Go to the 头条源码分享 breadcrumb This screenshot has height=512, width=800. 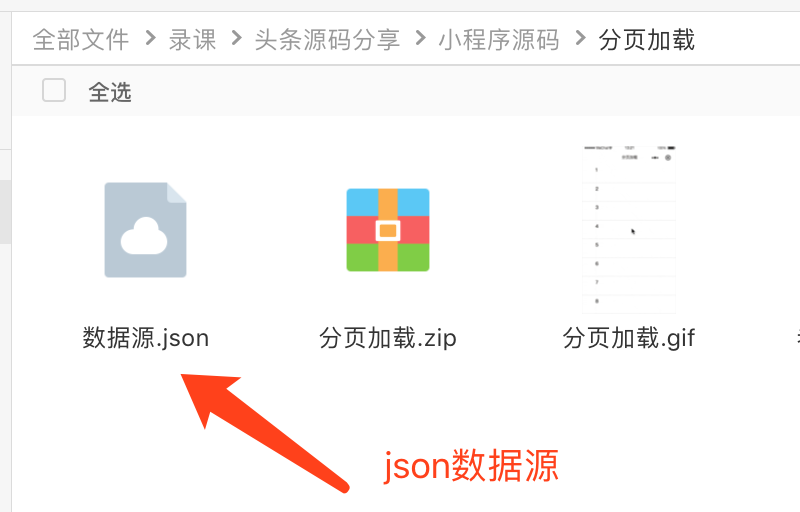(x=327, y=40)
